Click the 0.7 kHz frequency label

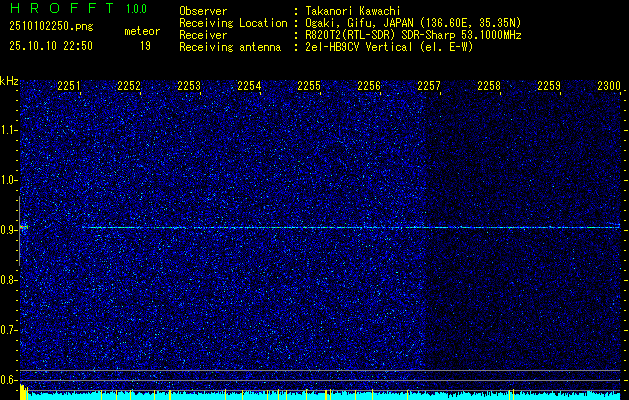pos(9,330)
